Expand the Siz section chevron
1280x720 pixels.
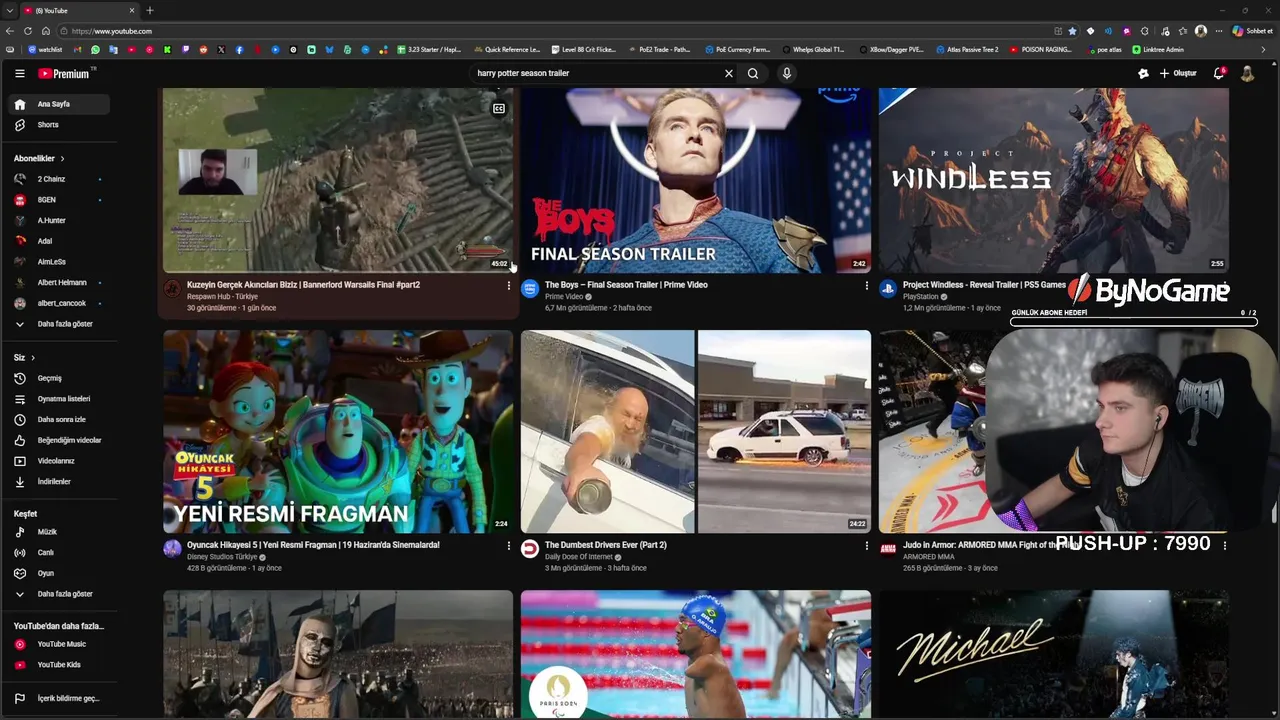pos(33,357)
